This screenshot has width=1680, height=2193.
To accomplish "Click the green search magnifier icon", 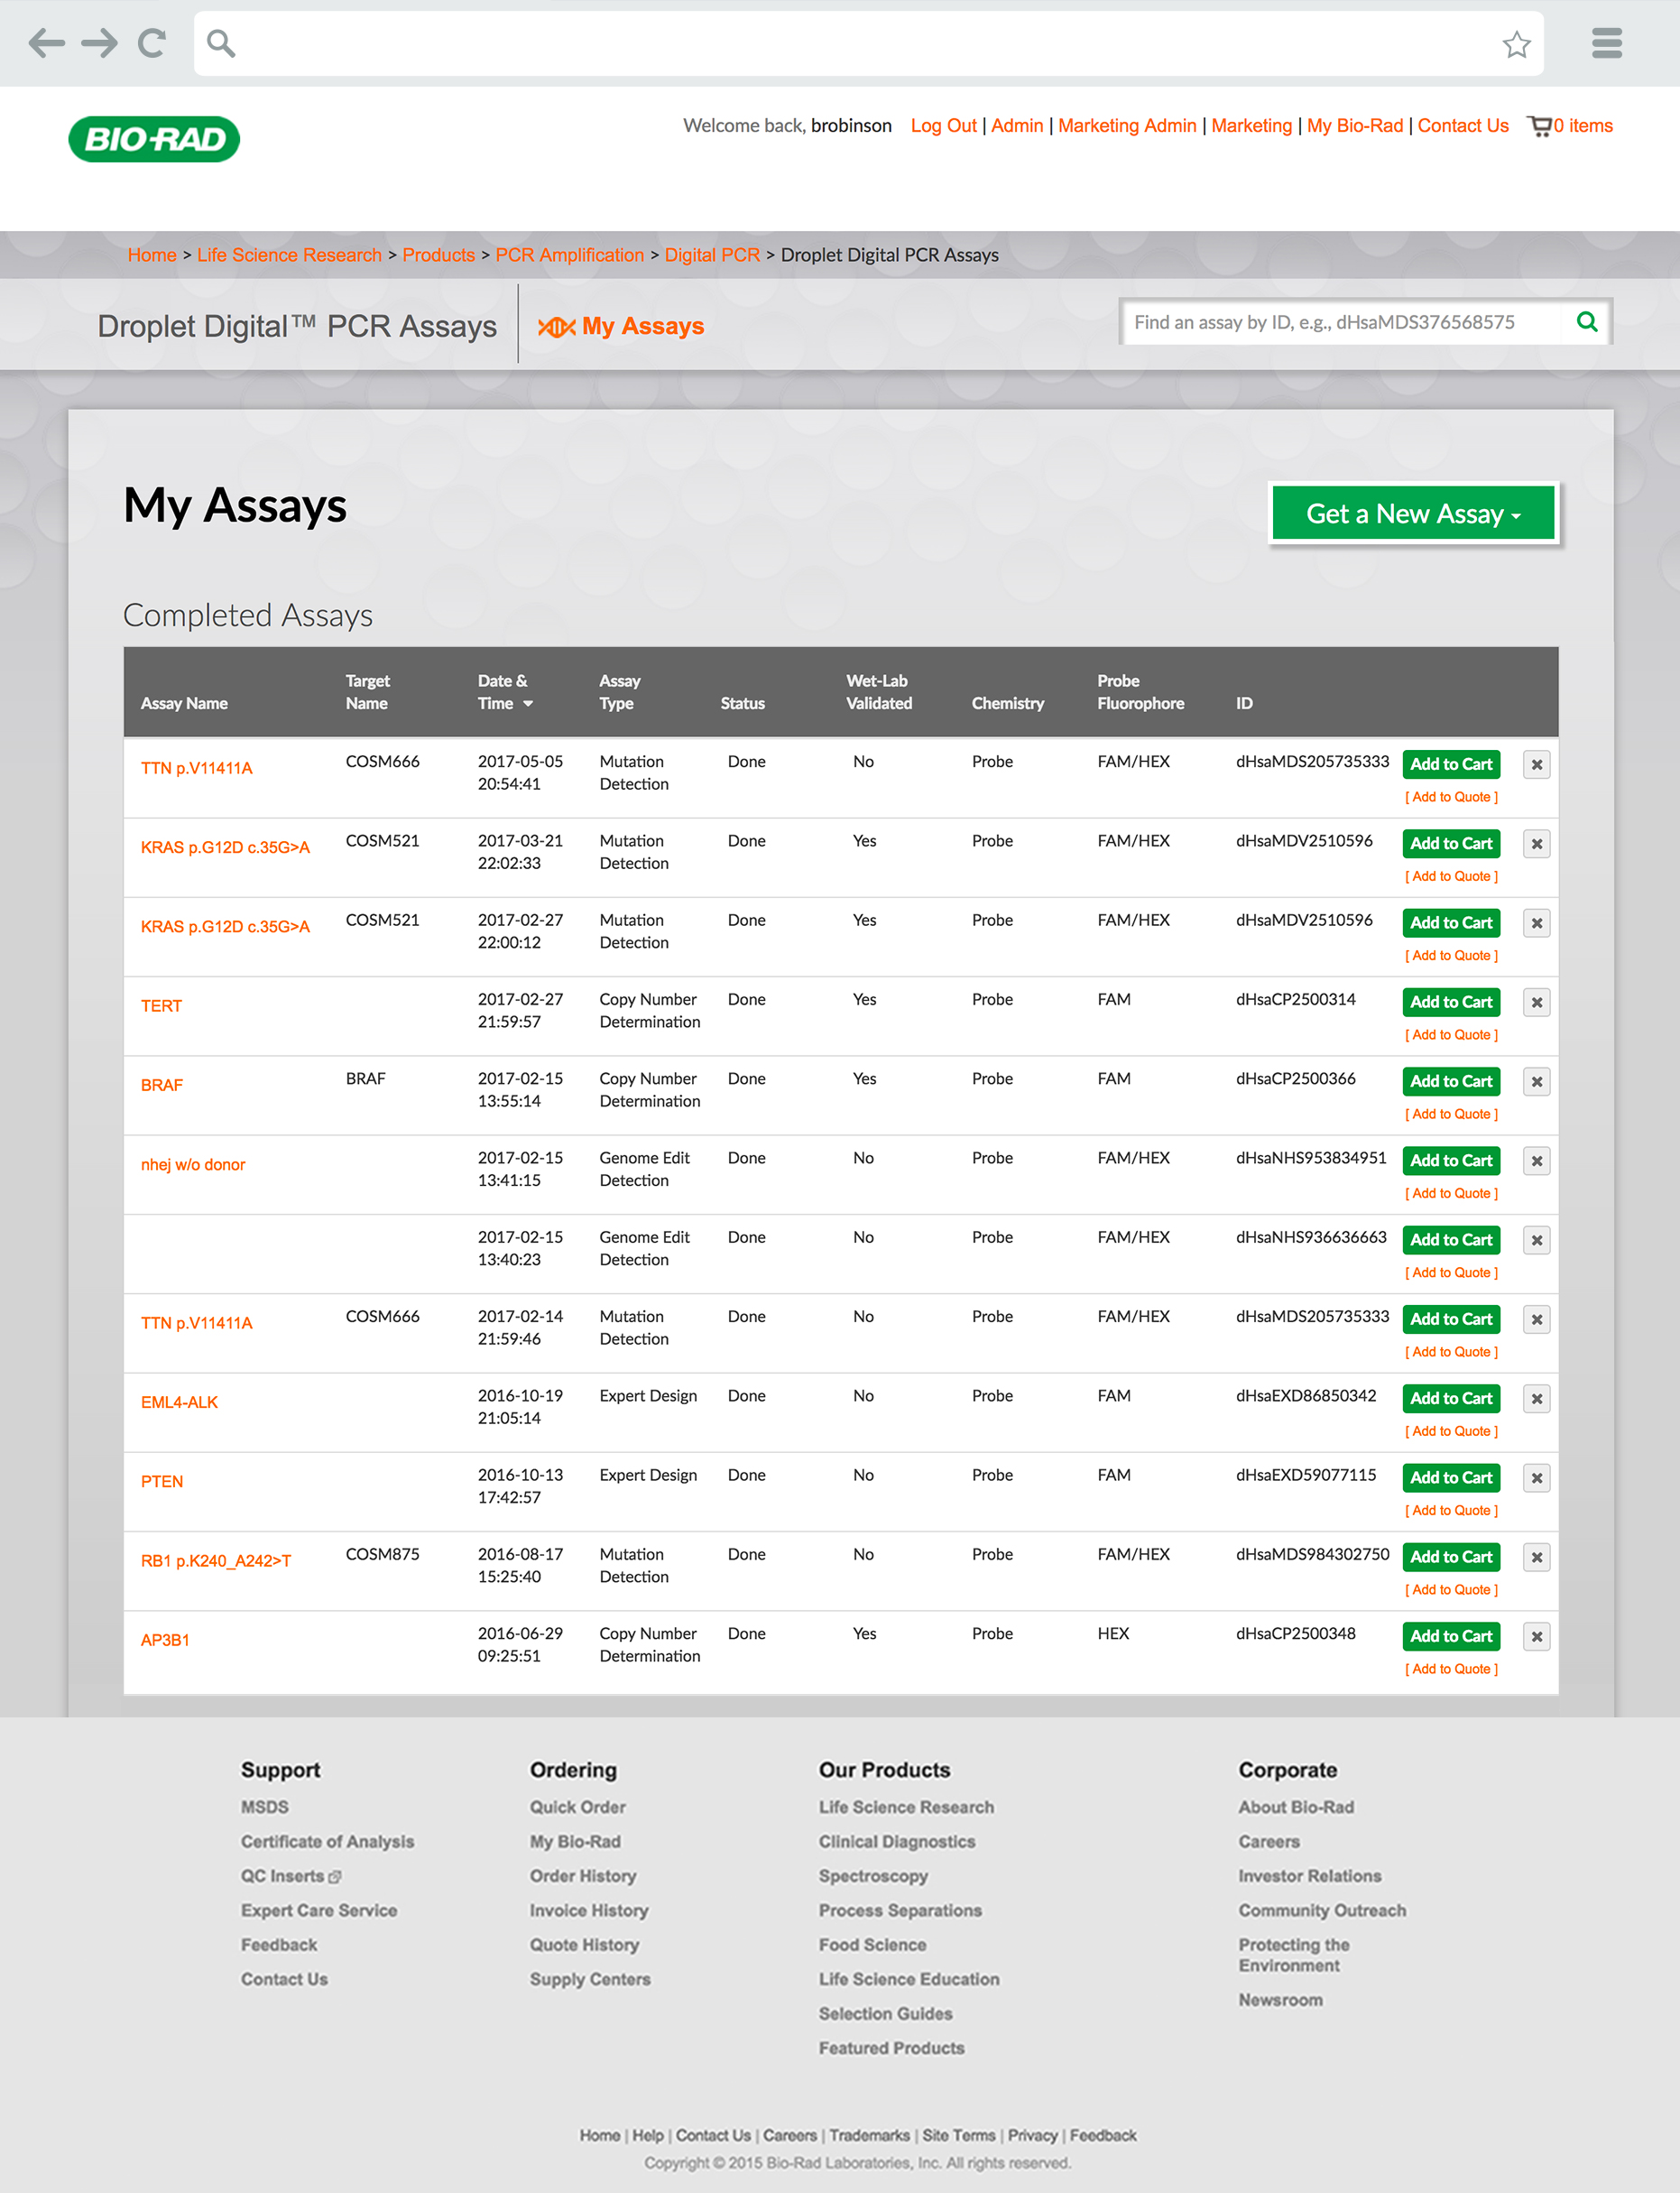I will (1586, 322).
